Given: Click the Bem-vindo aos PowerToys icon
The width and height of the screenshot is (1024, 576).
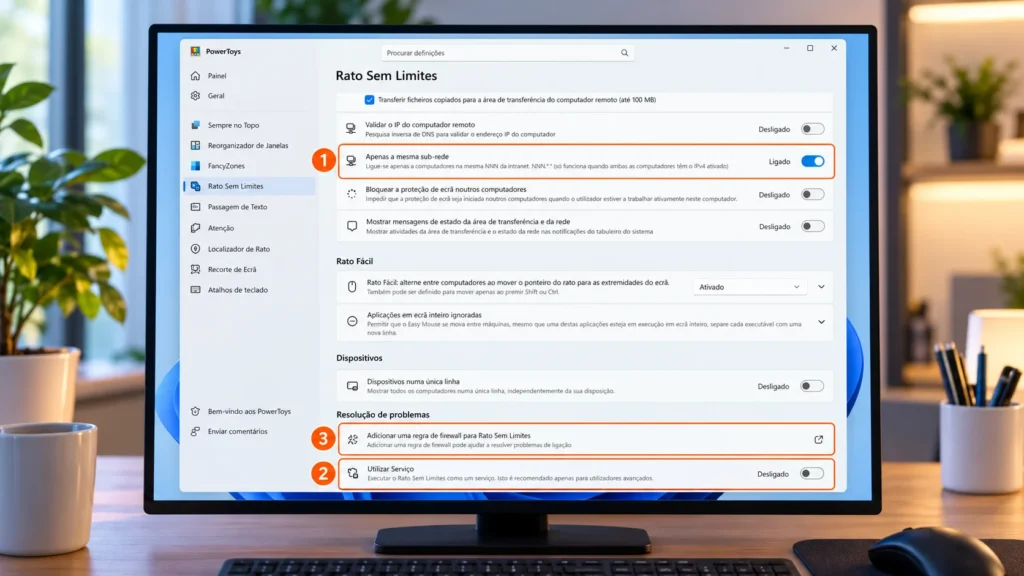Looking at the screenshot, I should click(195, 411).
